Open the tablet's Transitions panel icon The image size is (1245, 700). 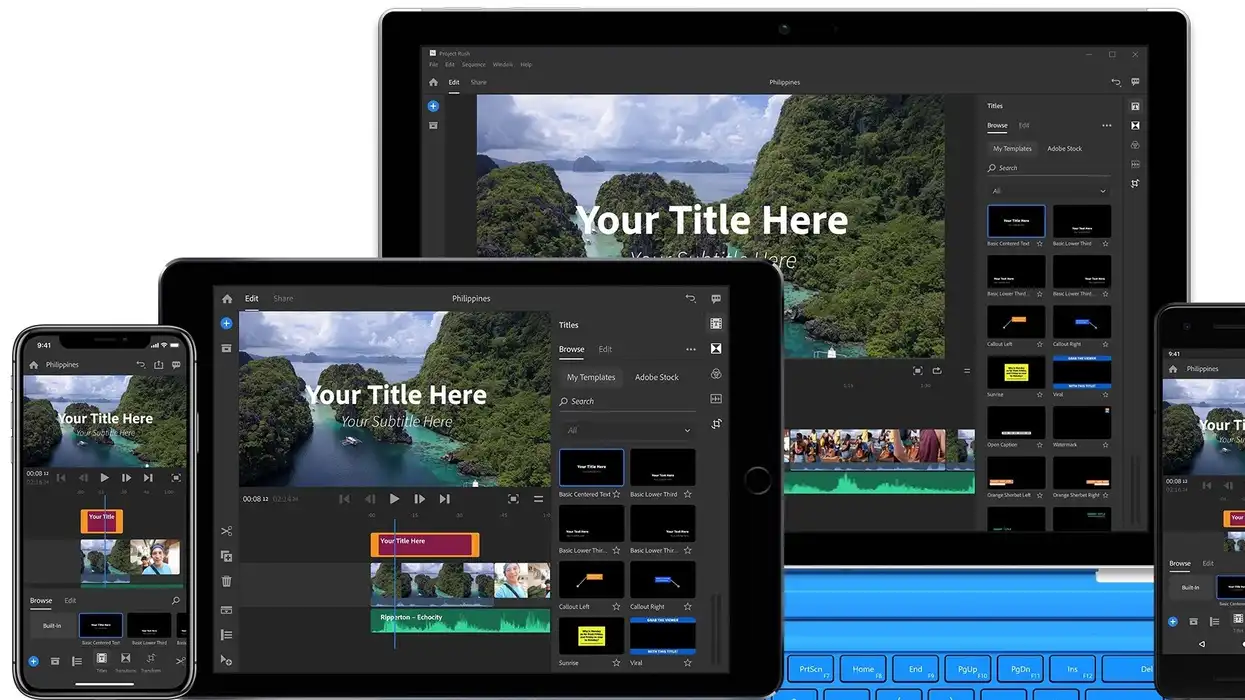coord(716,348)
